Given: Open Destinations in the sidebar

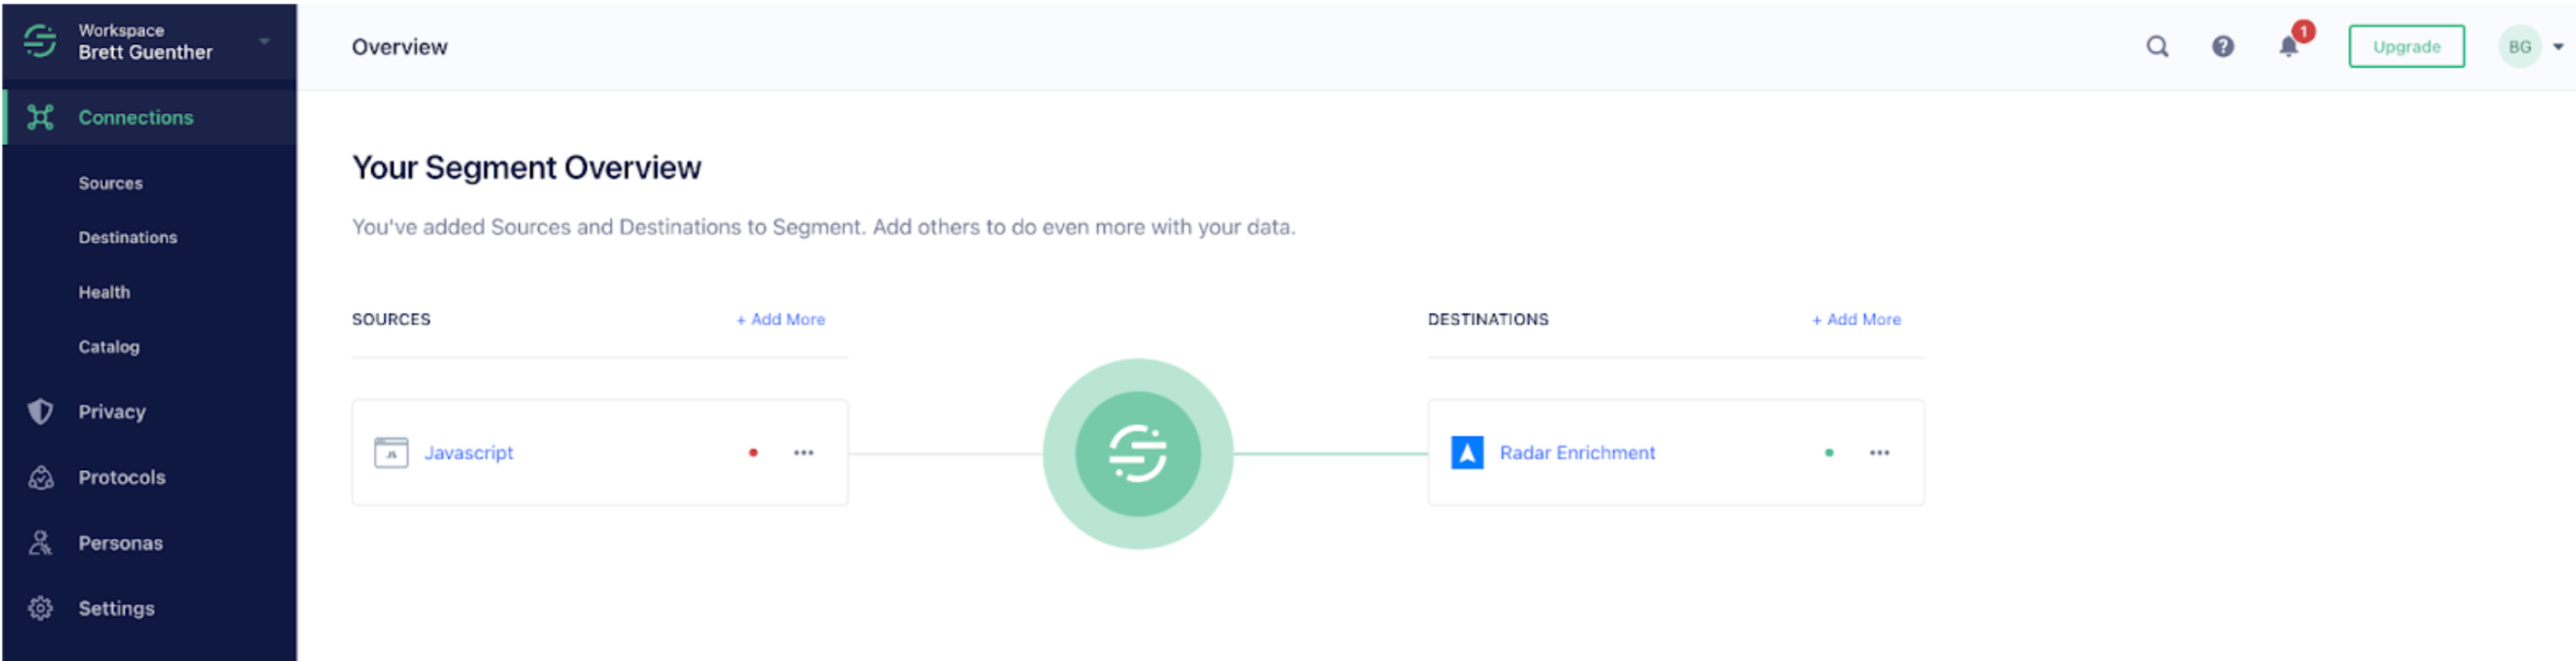Looking at the screenshot, I should point(128,237).
